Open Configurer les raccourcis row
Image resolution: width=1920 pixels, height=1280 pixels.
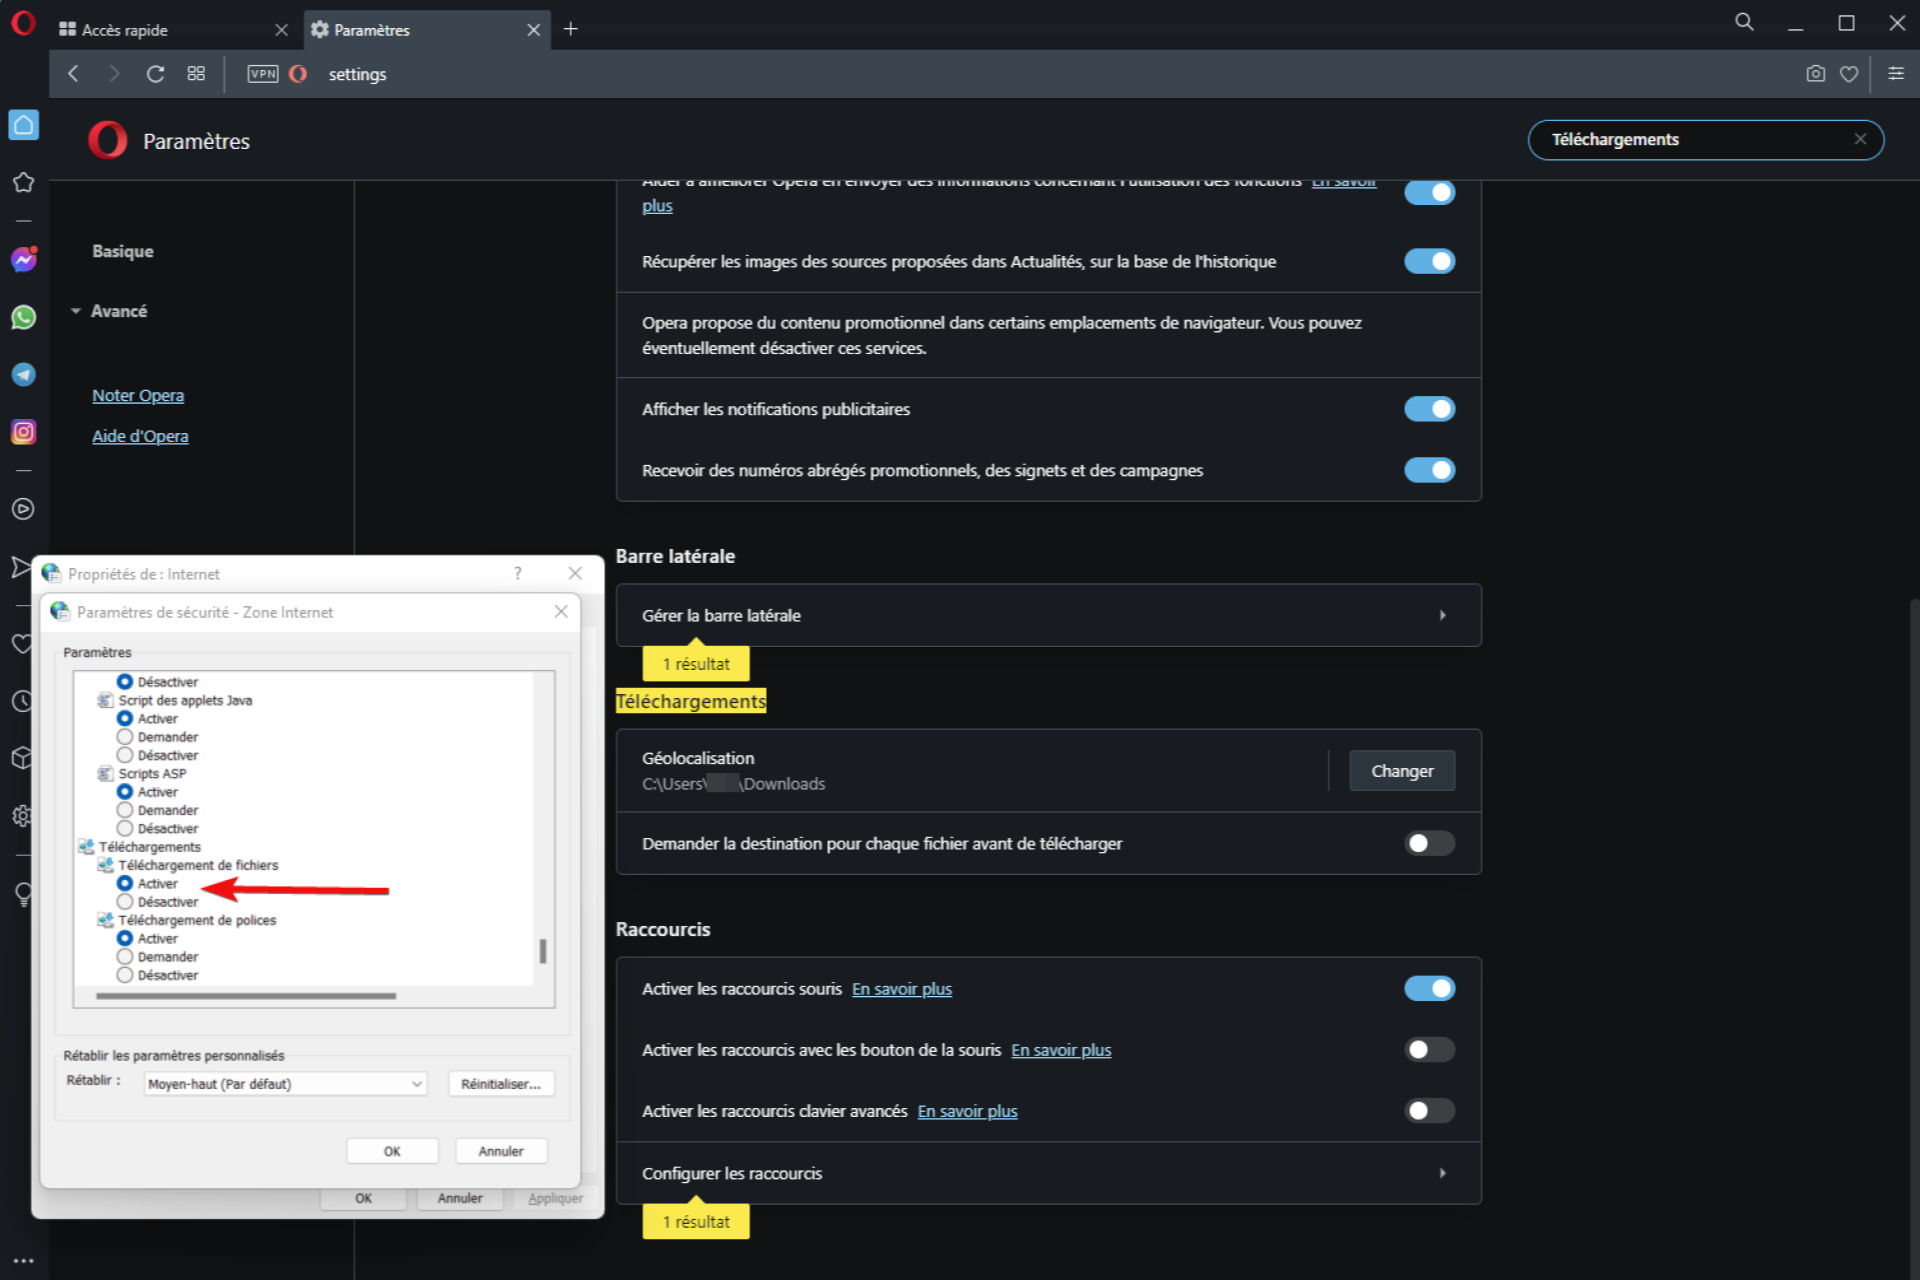(x=1048, y=1173)
